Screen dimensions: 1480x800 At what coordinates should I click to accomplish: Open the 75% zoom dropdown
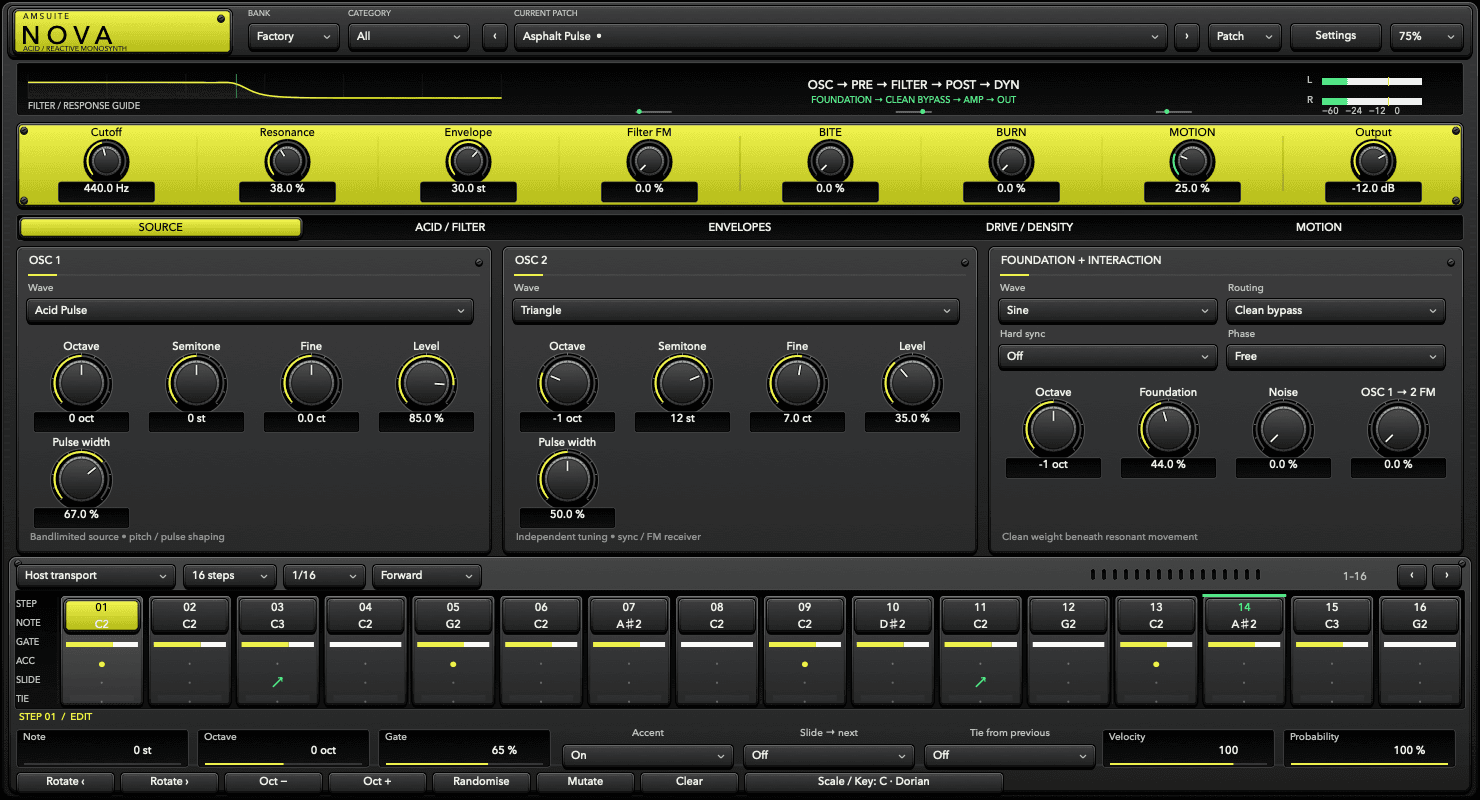(x=1427, y=36)
